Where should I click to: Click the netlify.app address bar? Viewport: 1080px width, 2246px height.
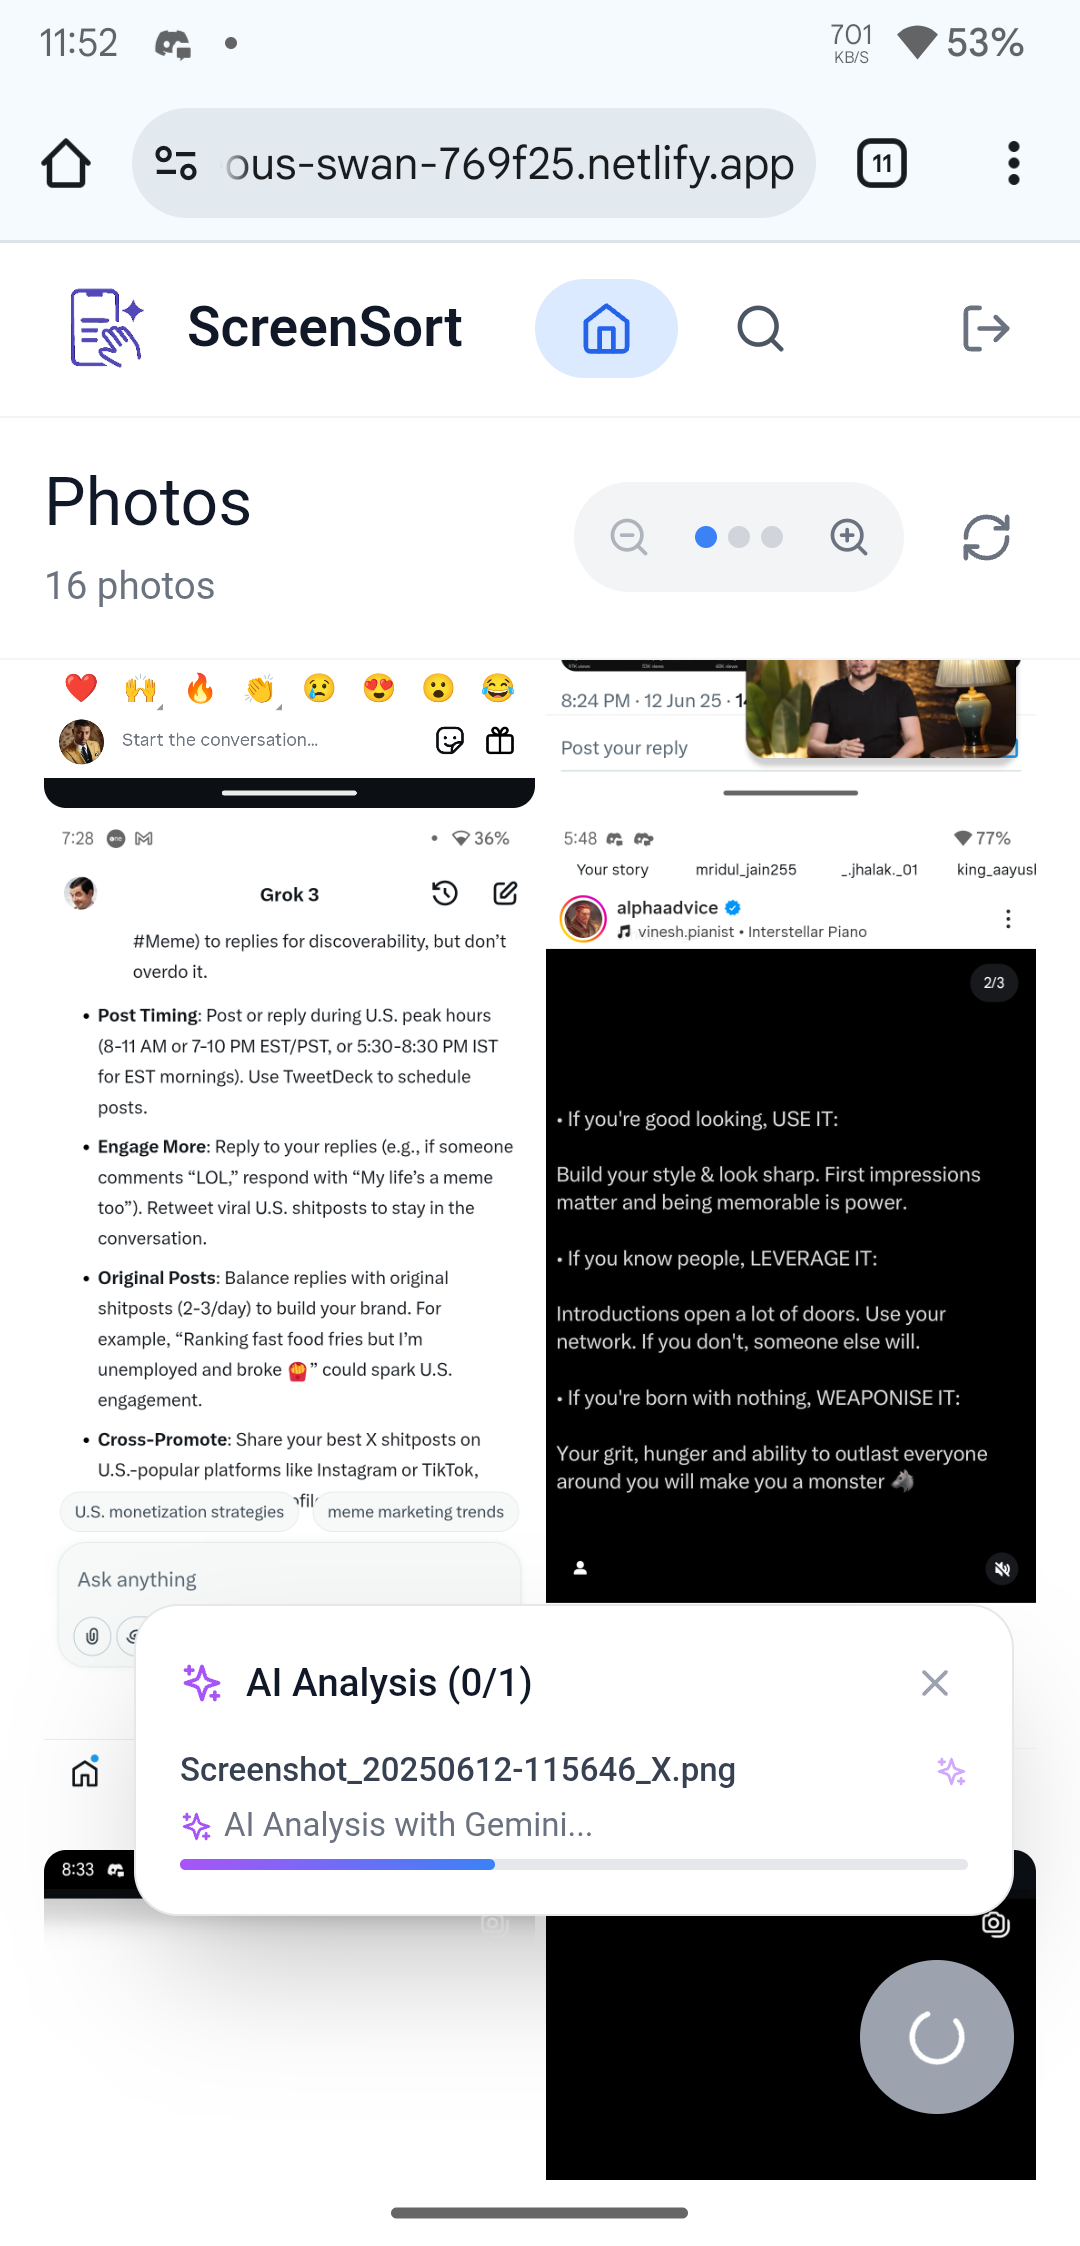click(x=474, y=163)
